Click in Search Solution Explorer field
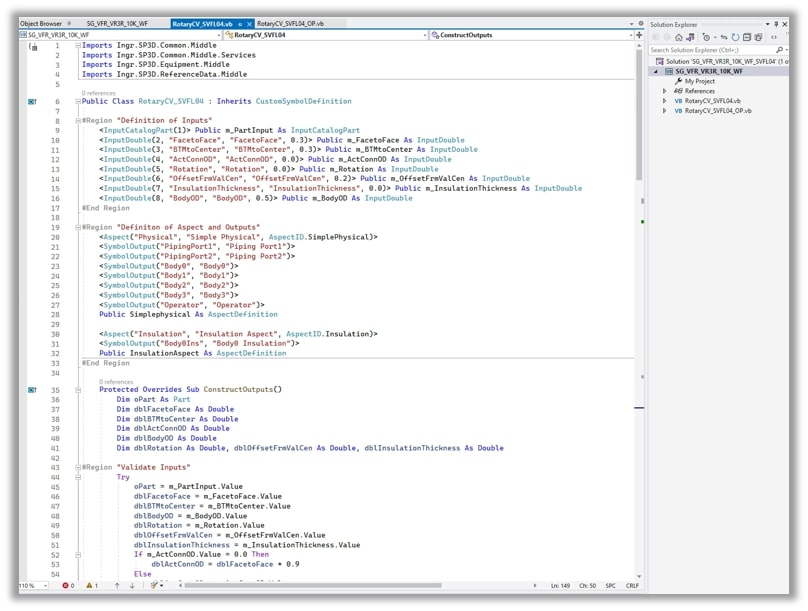The height and width of the screenshot is (611, 808). [x=711, y=50]
